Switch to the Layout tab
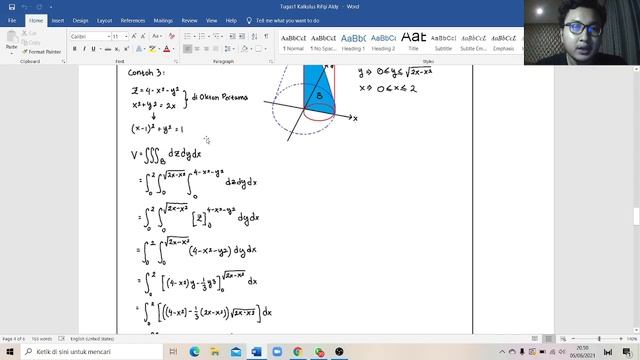This screenshot has width=640, height=360. click(104, 20)
